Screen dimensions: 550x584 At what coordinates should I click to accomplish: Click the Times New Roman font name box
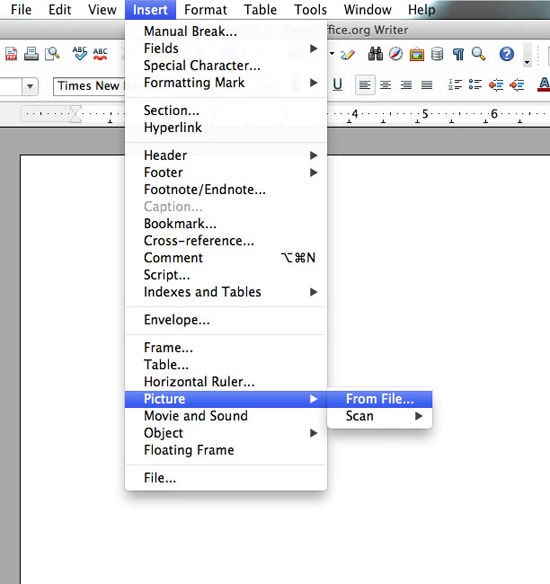tap(89, 86)
